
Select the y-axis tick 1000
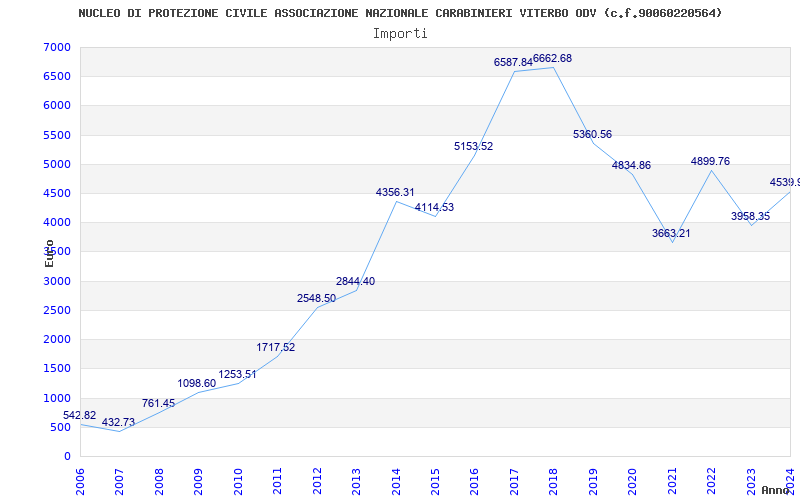click(x=57, y=398)
